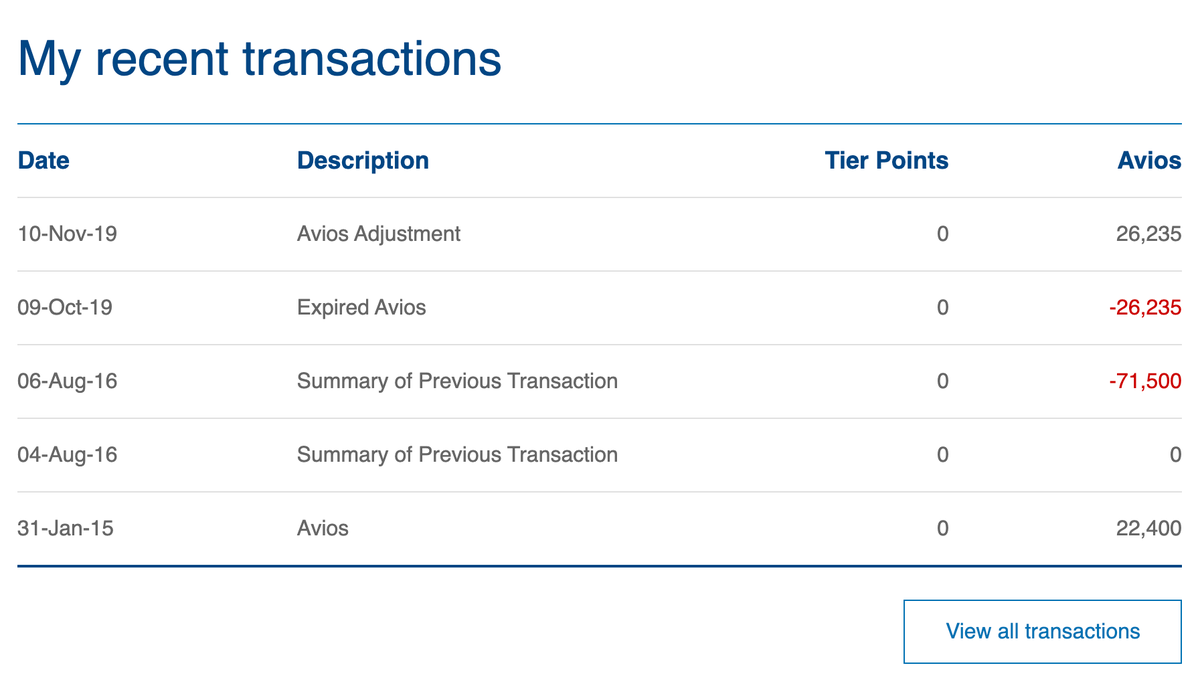Click the 26,235 Avios amount

1148,234
